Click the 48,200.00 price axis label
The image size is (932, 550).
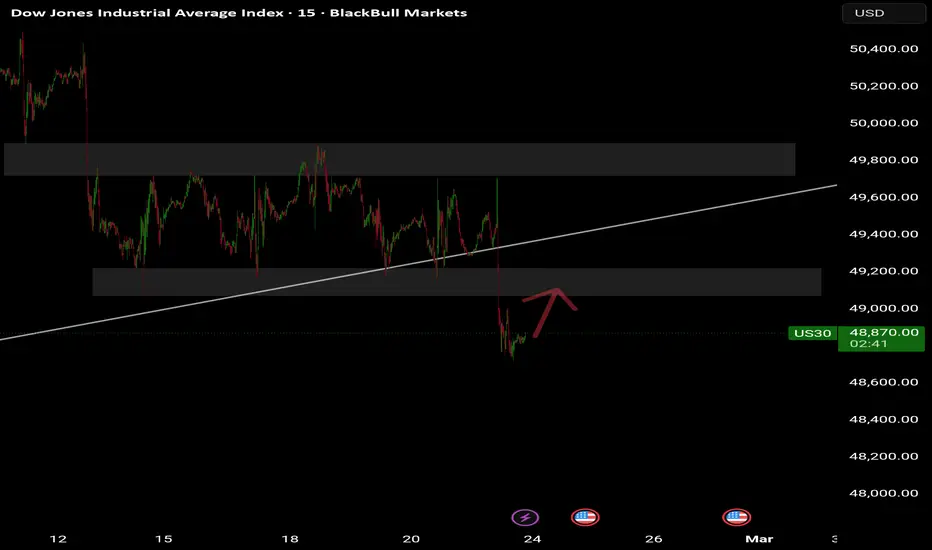[884, 456]
